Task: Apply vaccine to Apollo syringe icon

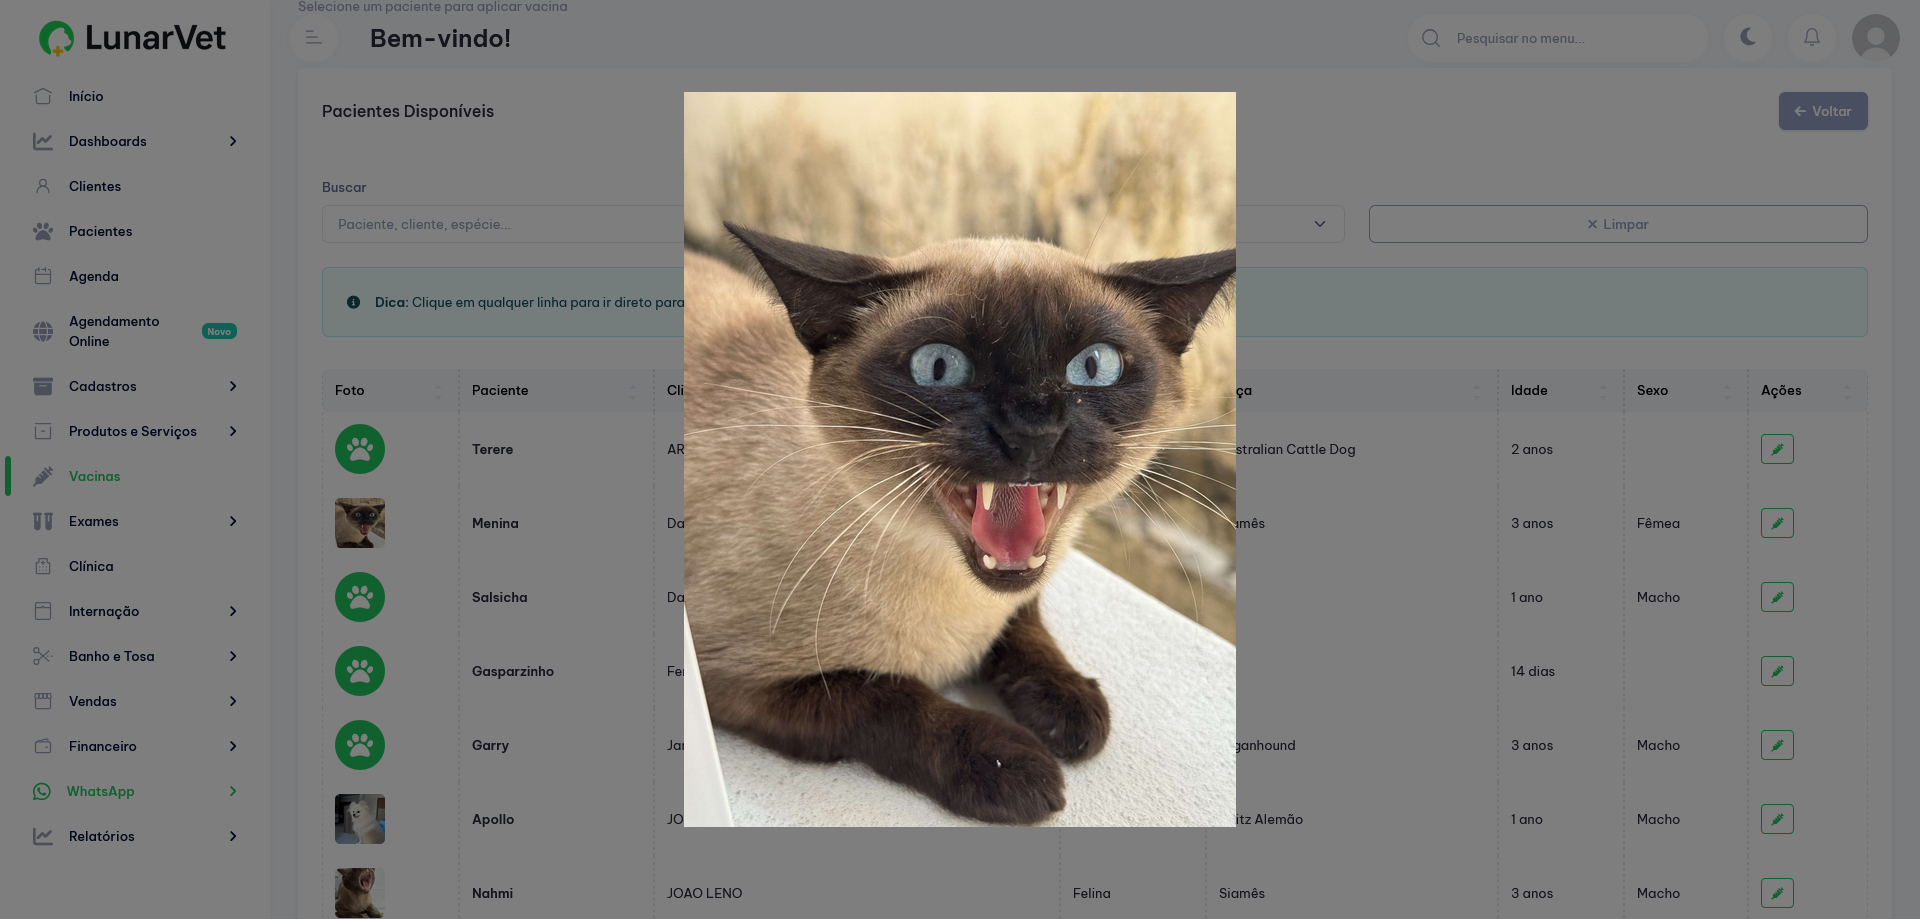Action: (1777, 819)
